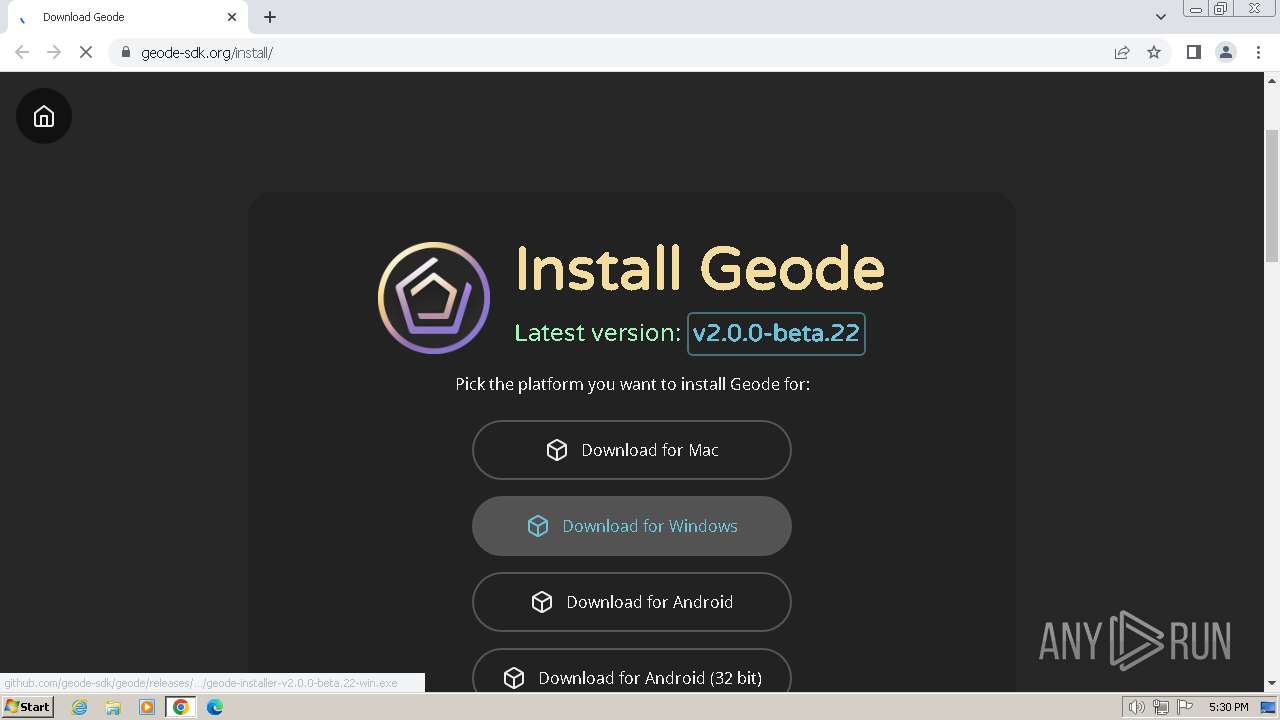
Task: Open the Windows Start menu
Action: pos(28,707)
